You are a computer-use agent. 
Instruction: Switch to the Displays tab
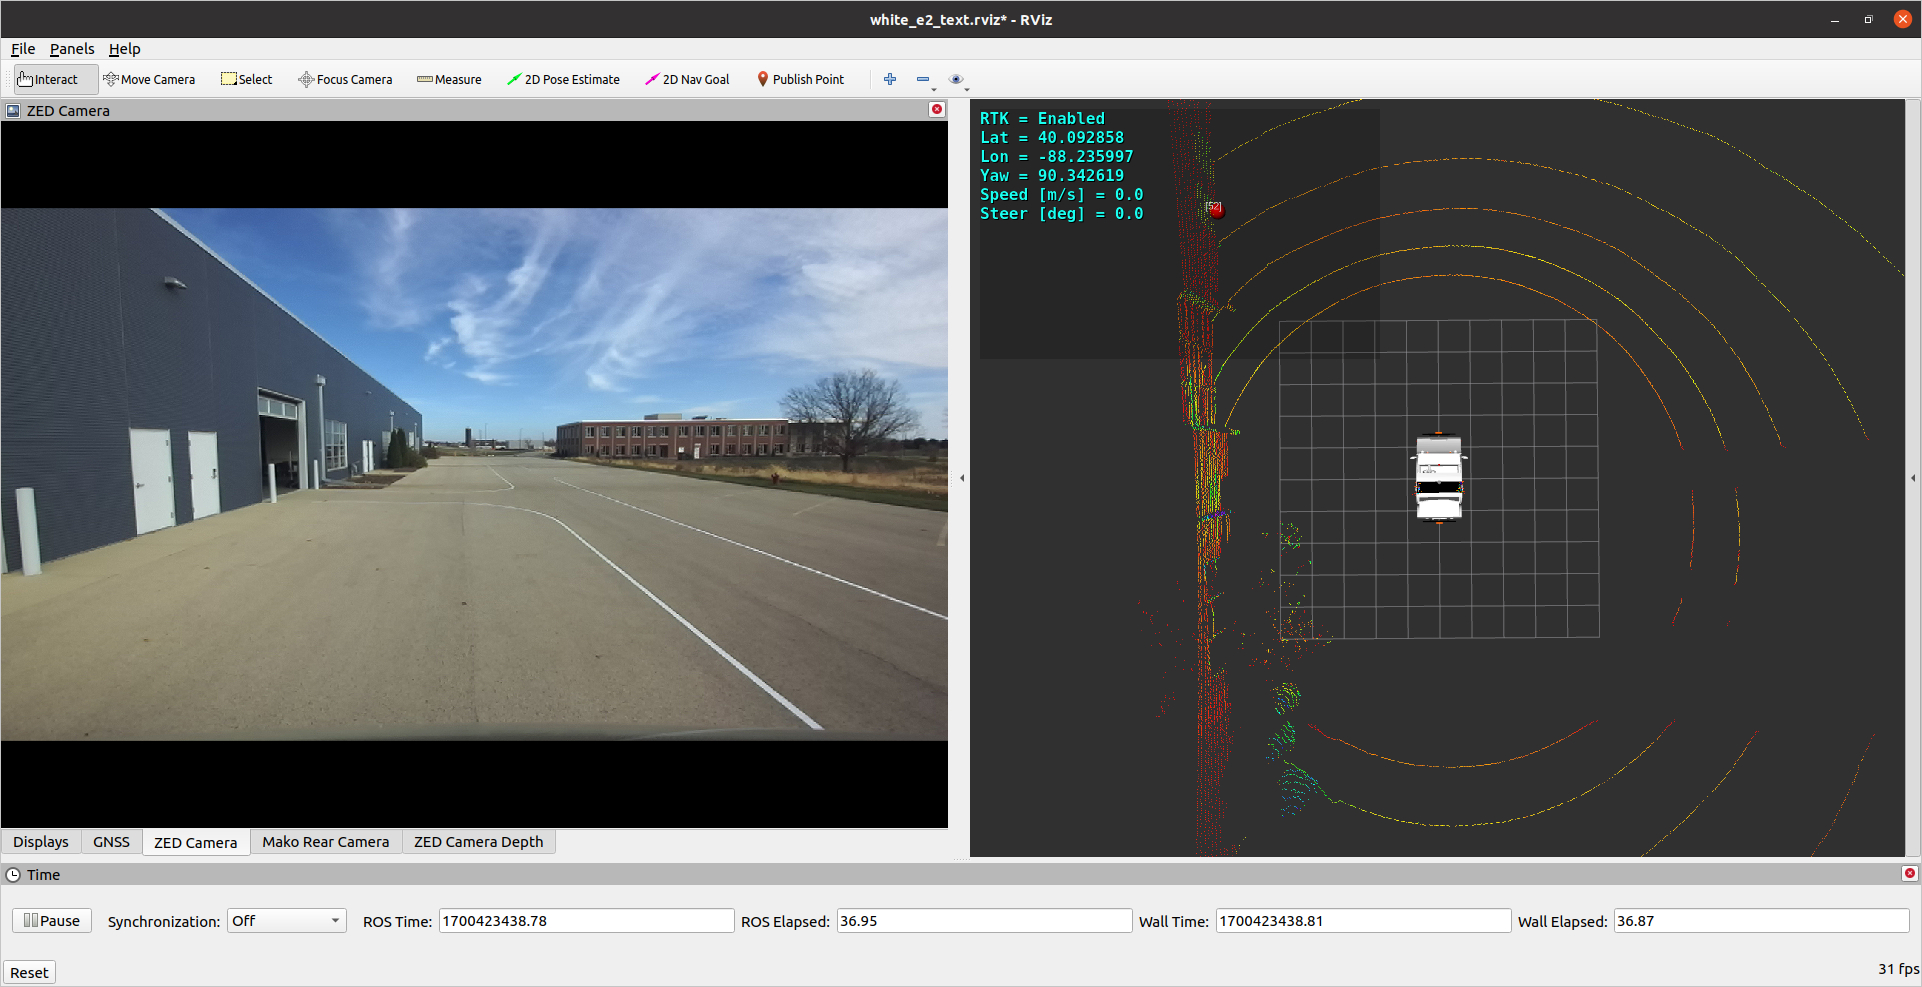click(41, 842)
